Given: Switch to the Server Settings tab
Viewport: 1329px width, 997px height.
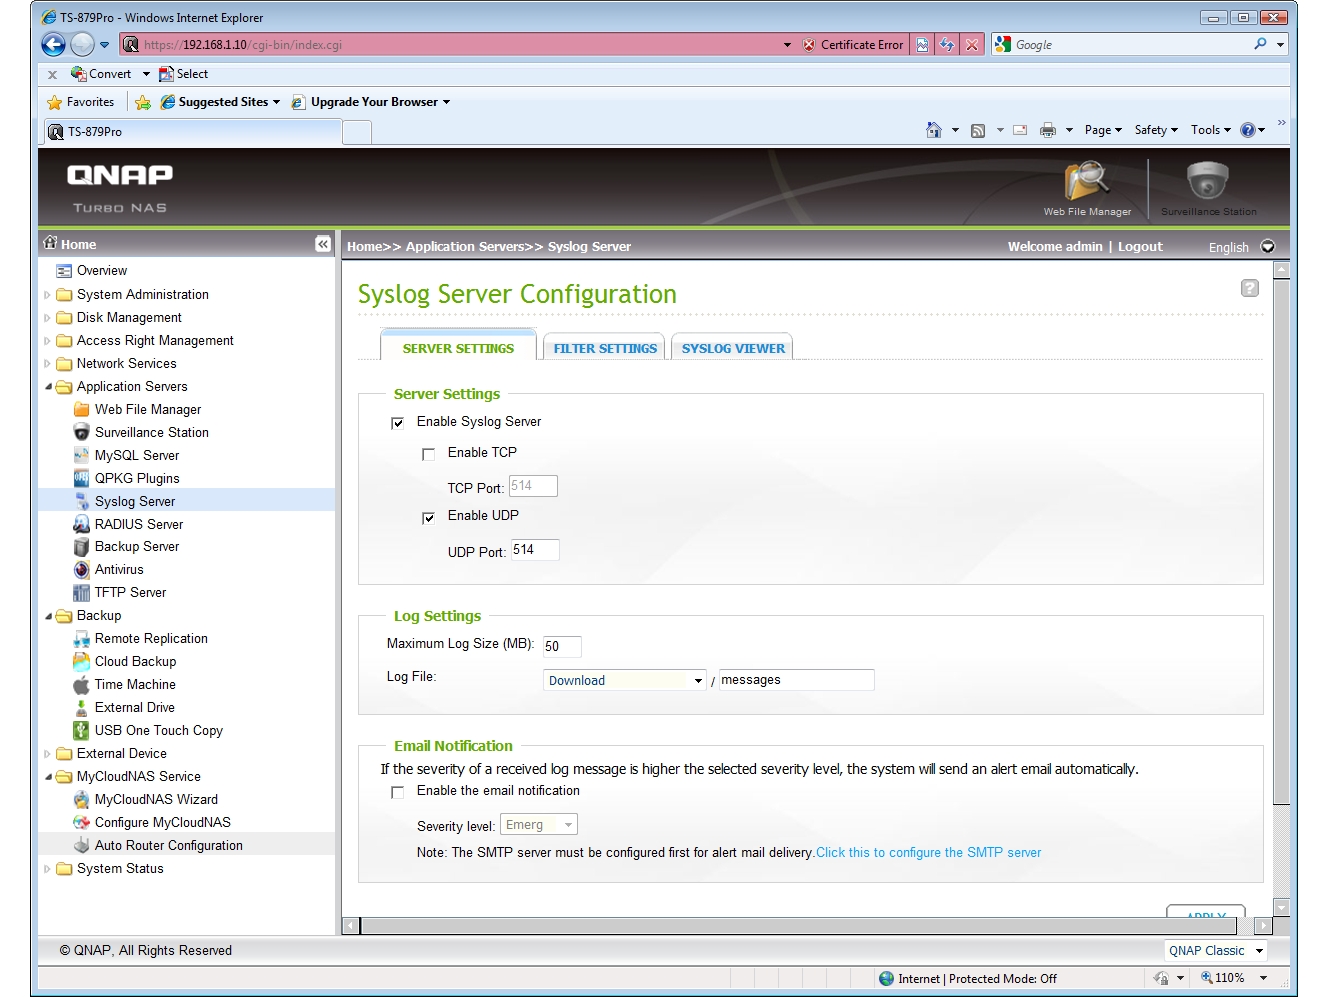Looking at the screenshot, I should pos(458,346).
